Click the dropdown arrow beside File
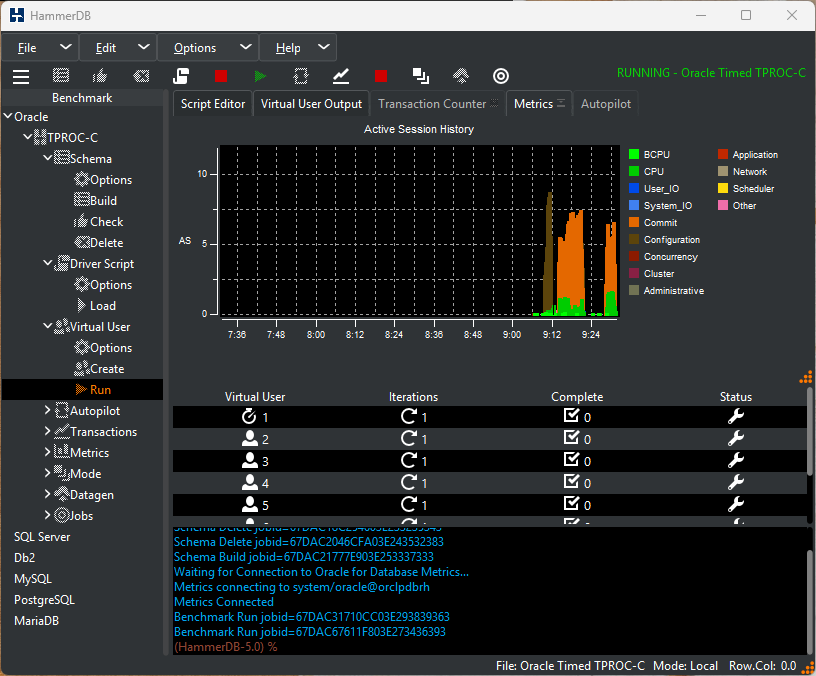 66,47
